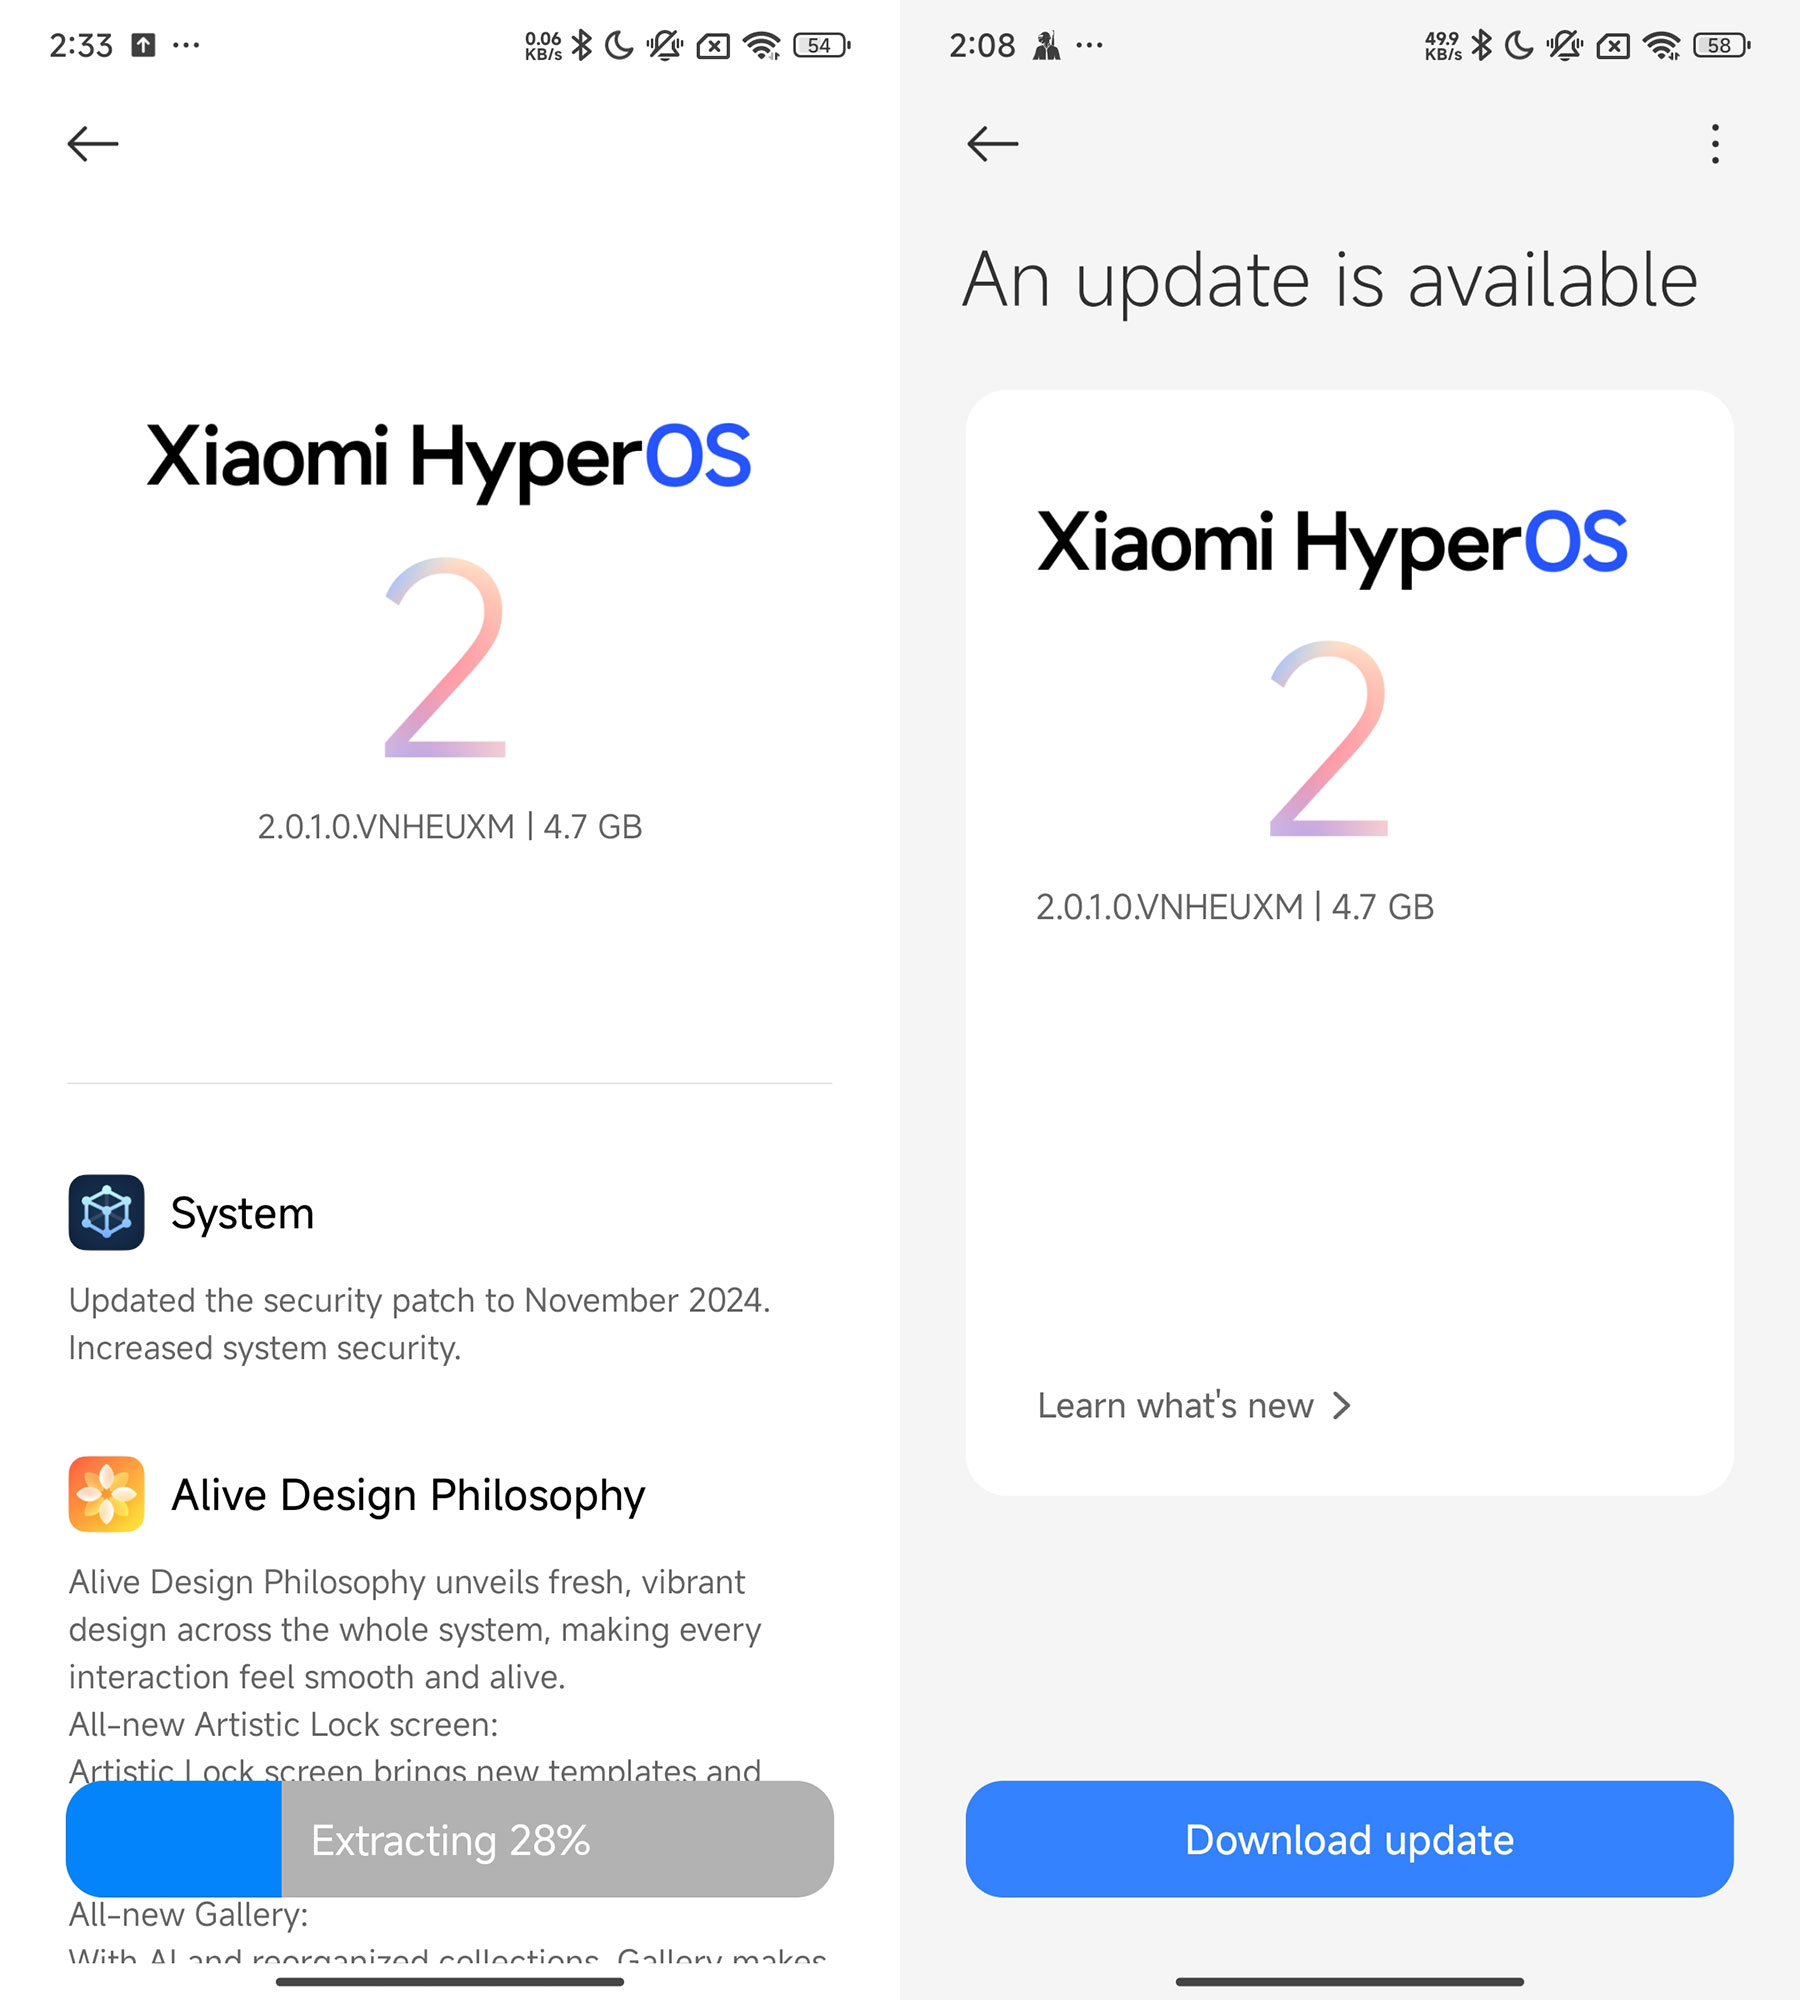Viewport: 1800px width, 2000px height.
Task: Tap the Wi-Fi icon in right status bar
Action: click(x=1661, y=45)
